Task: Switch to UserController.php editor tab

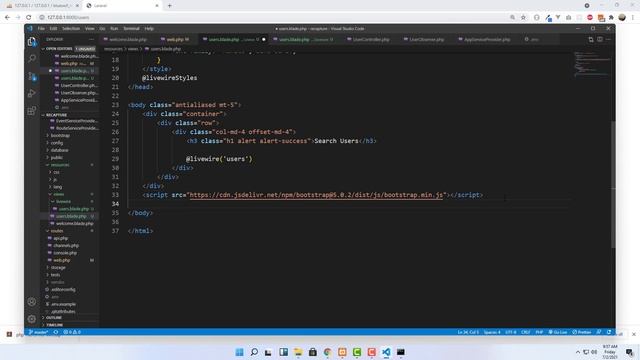Action: (x=371, y=40)
